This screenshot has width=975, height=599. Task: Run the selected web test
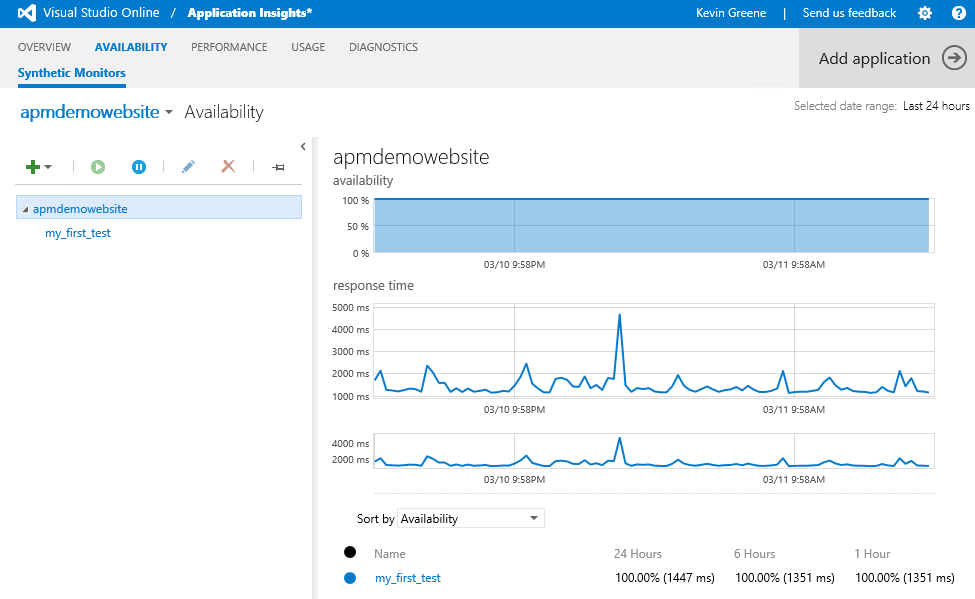[x=97, y=166]
